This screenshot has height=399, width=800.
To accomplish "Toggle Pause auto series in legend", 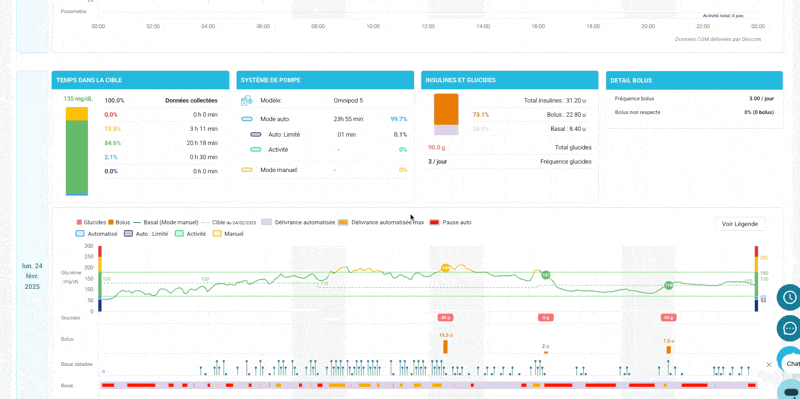I will (x=451, y=222).
